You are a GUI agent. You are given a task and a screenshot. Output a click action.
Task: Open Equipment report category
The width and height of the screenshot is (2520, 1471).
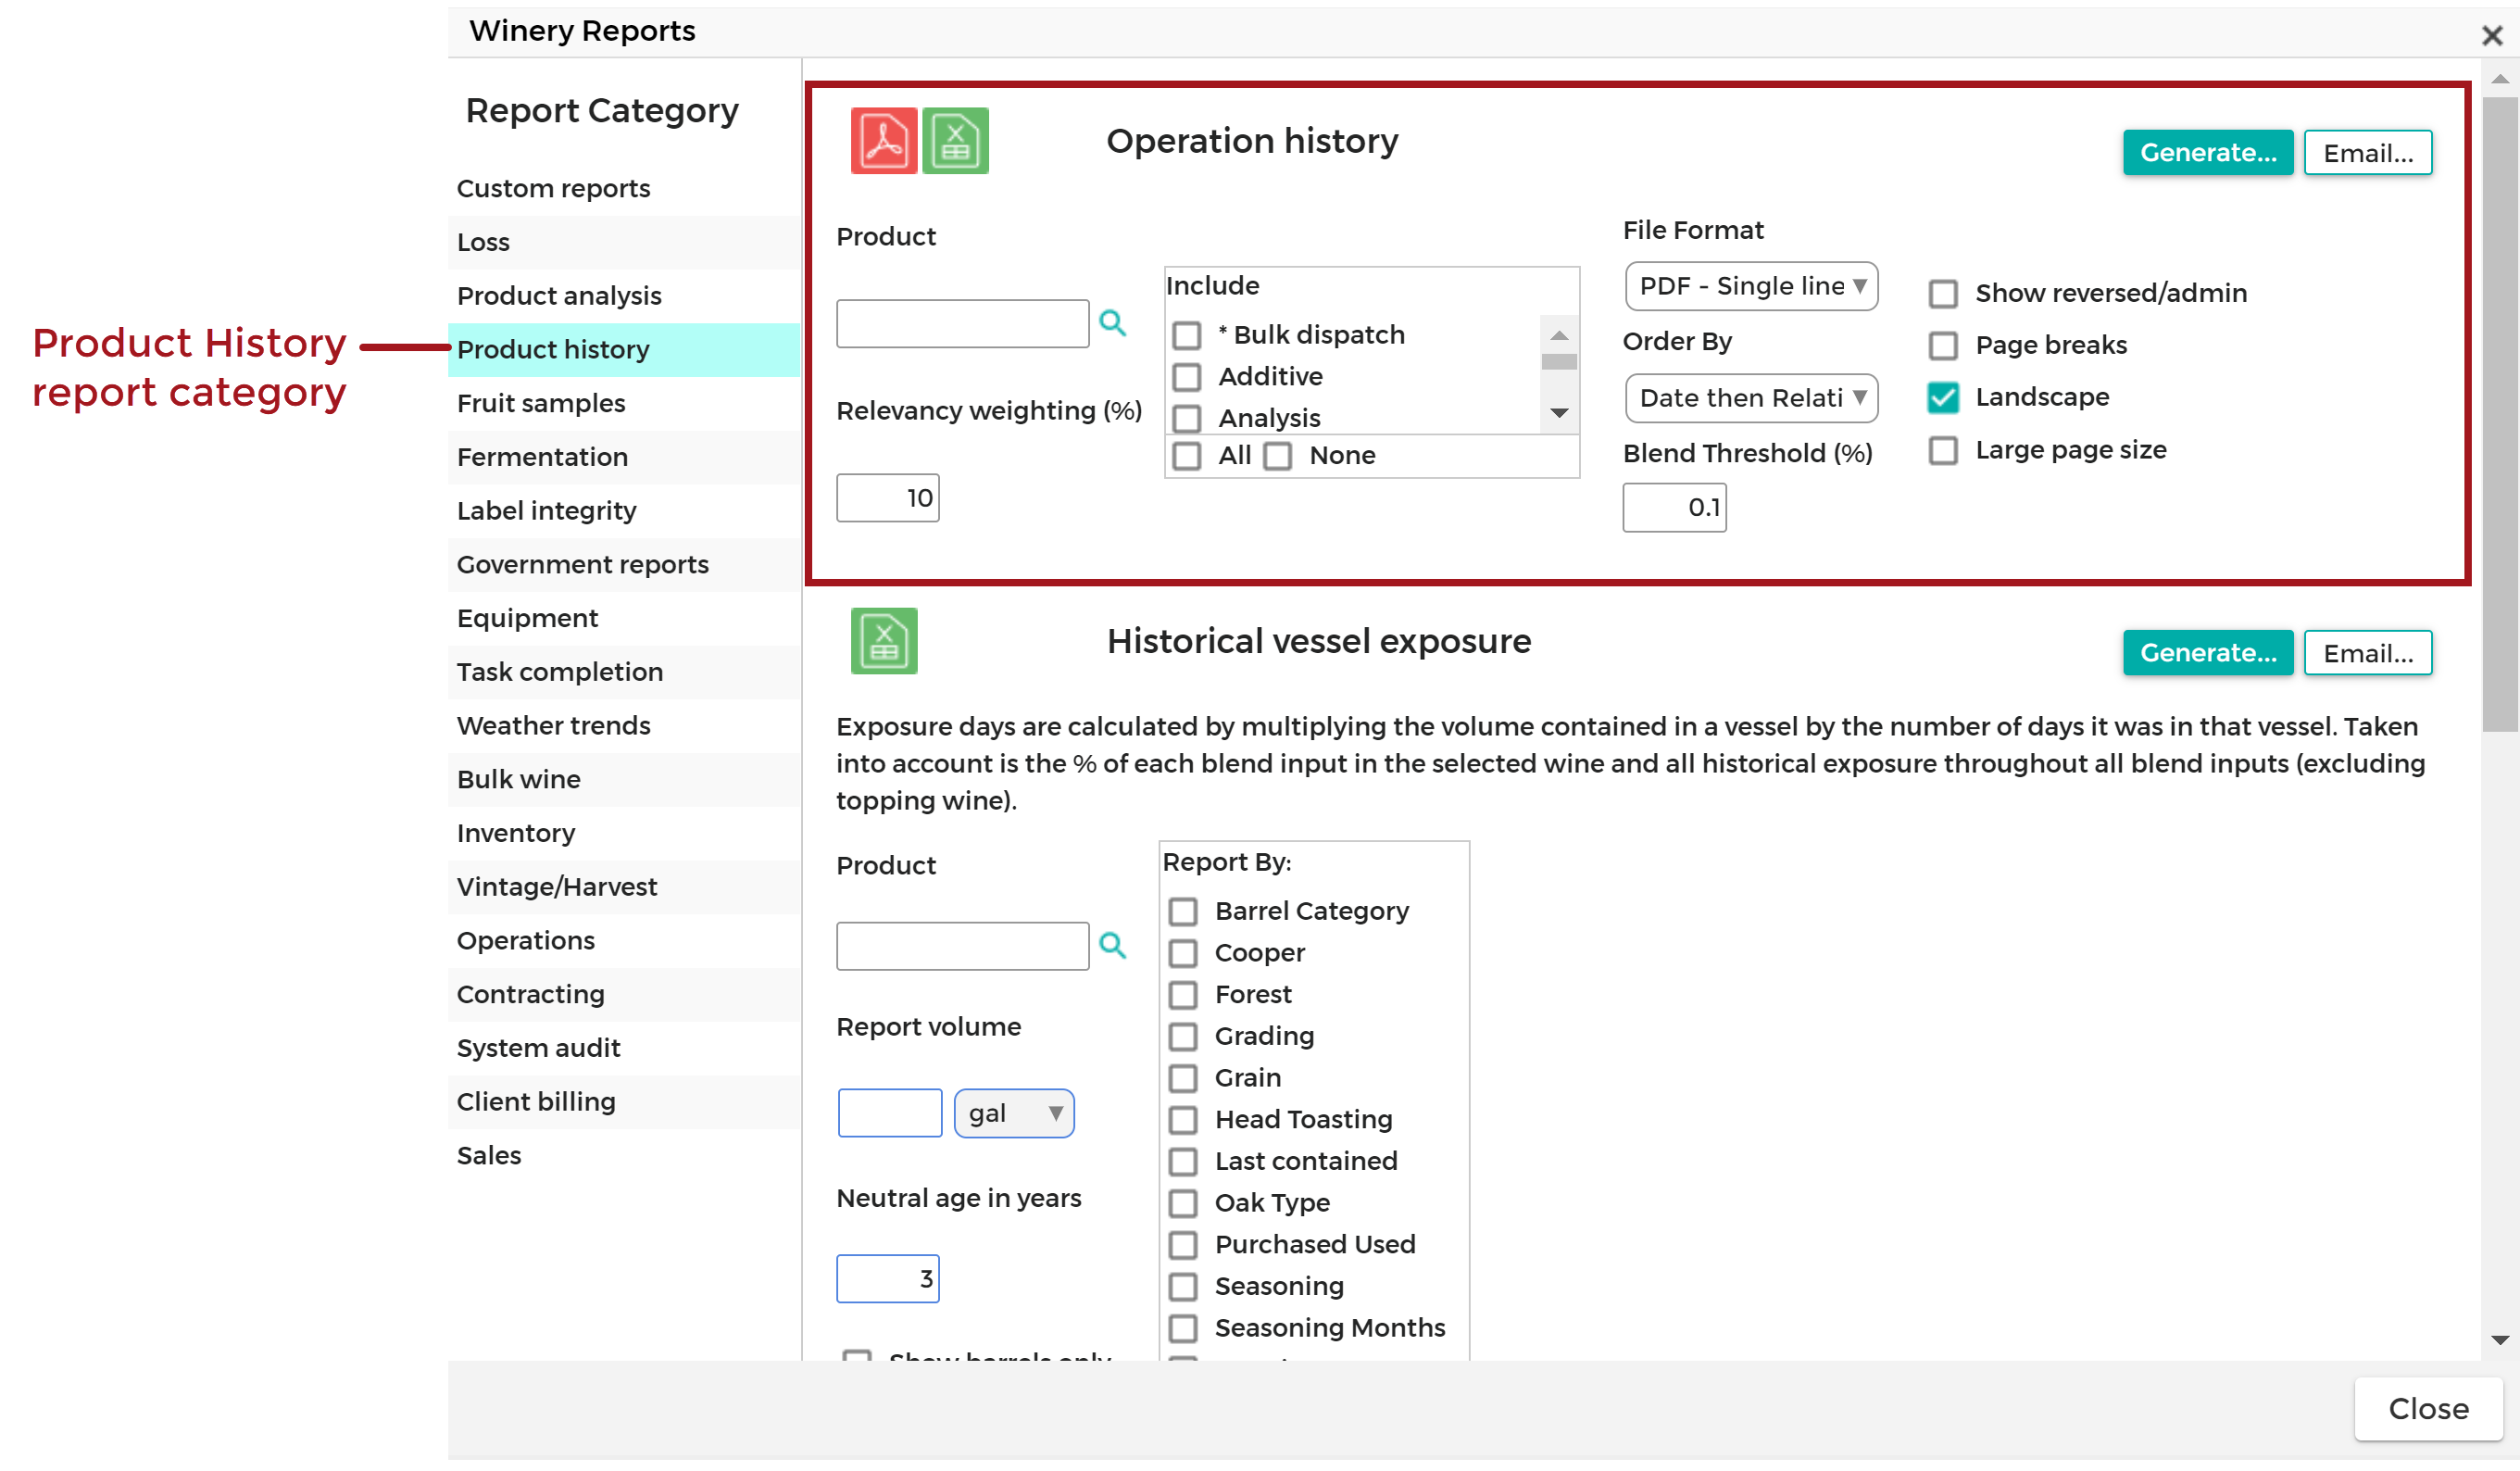[624, 618]
